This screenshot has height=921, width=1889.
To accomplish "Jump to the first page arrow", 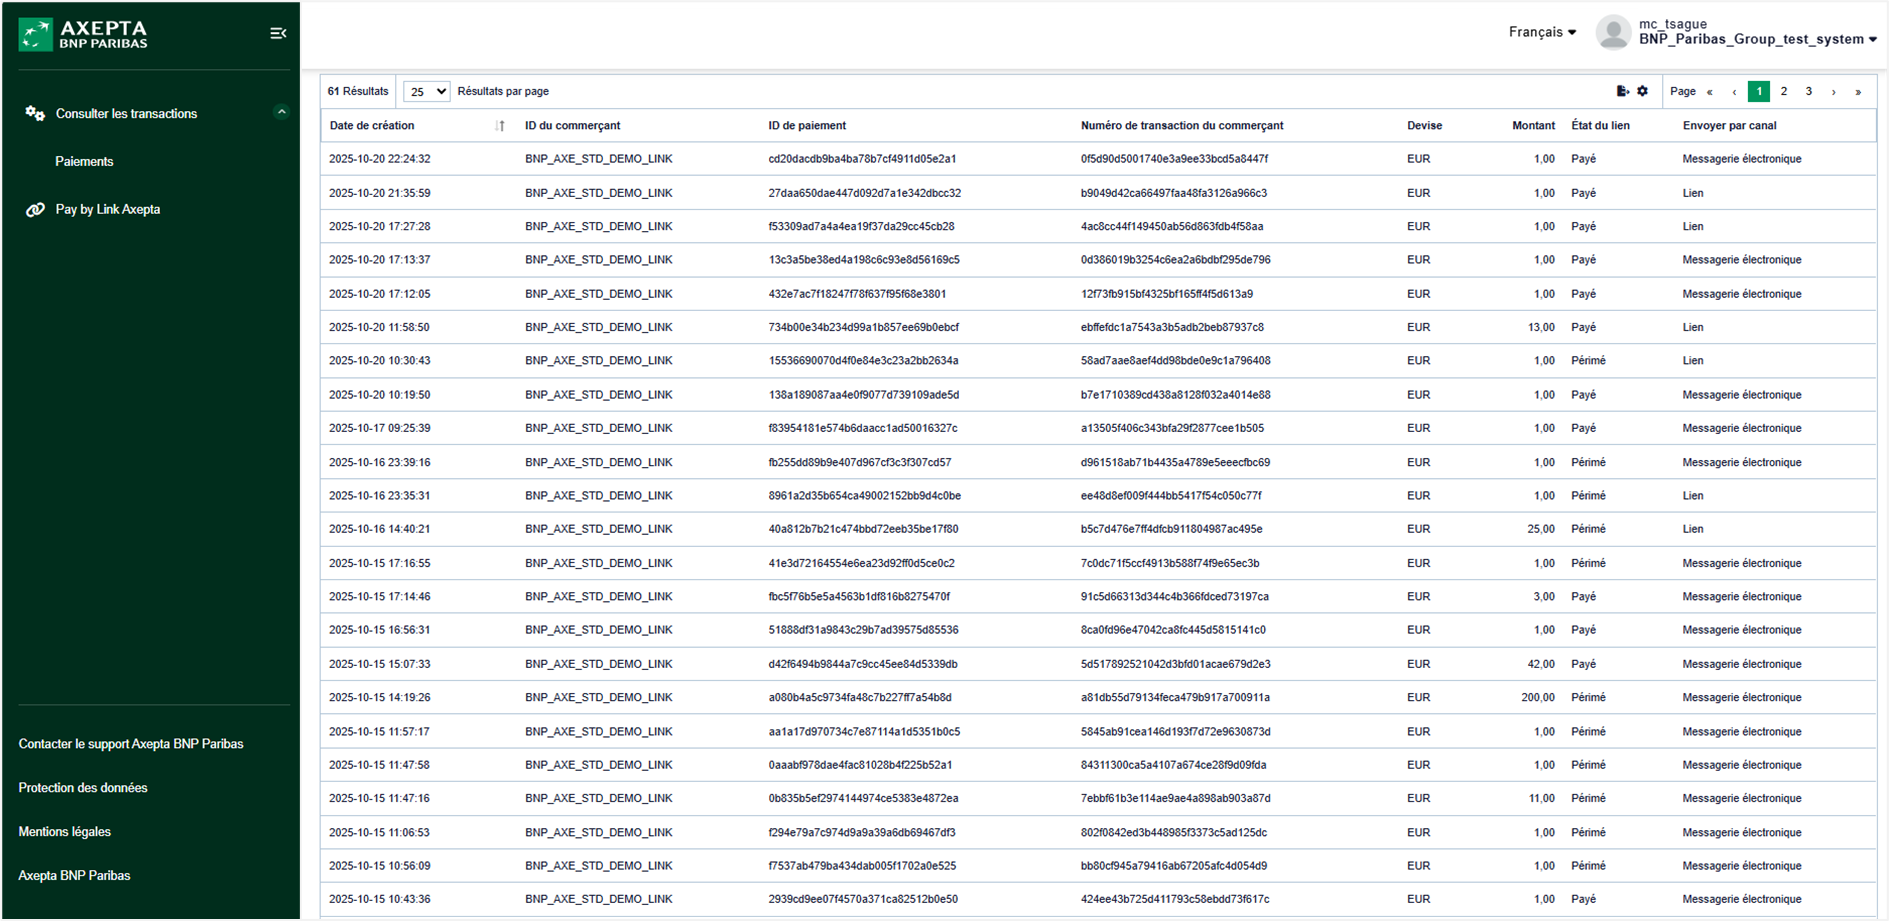I will 1709,92.
